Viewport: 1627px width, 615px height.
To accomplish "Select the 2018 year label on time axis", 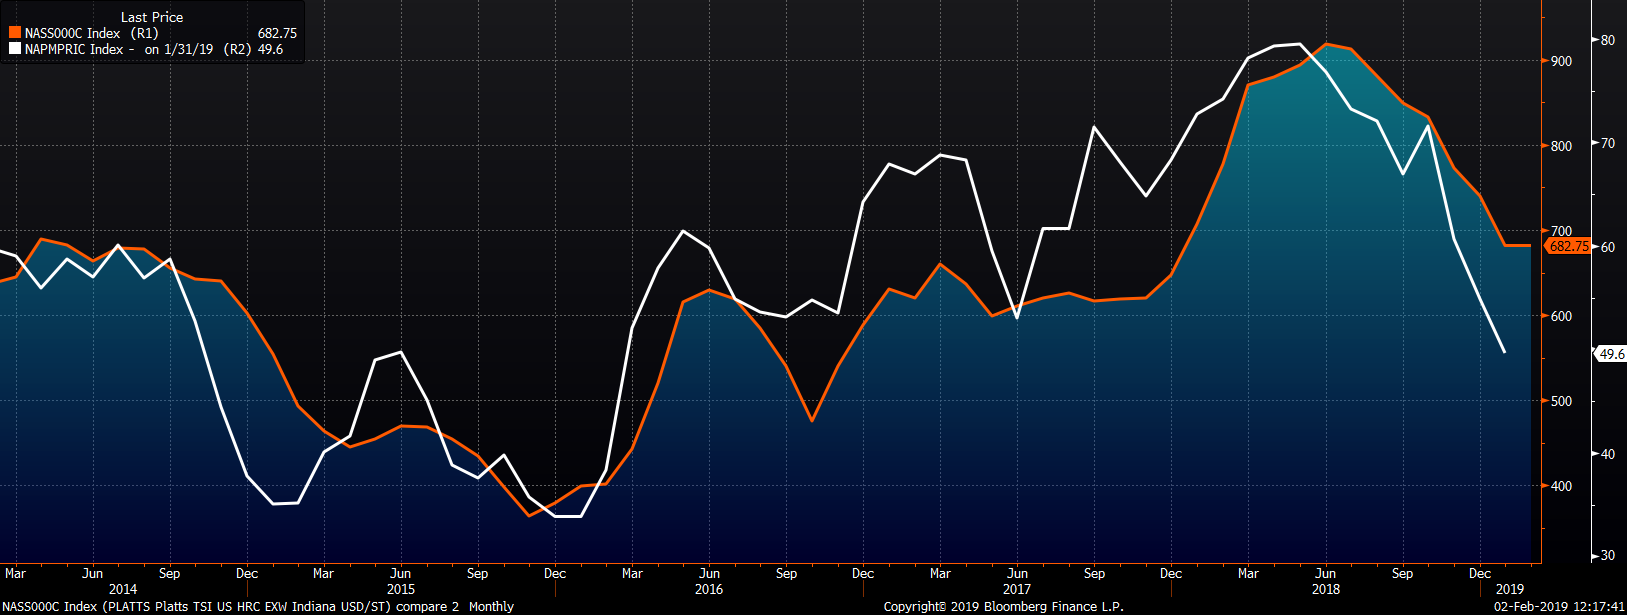I will coord(1326,589).
